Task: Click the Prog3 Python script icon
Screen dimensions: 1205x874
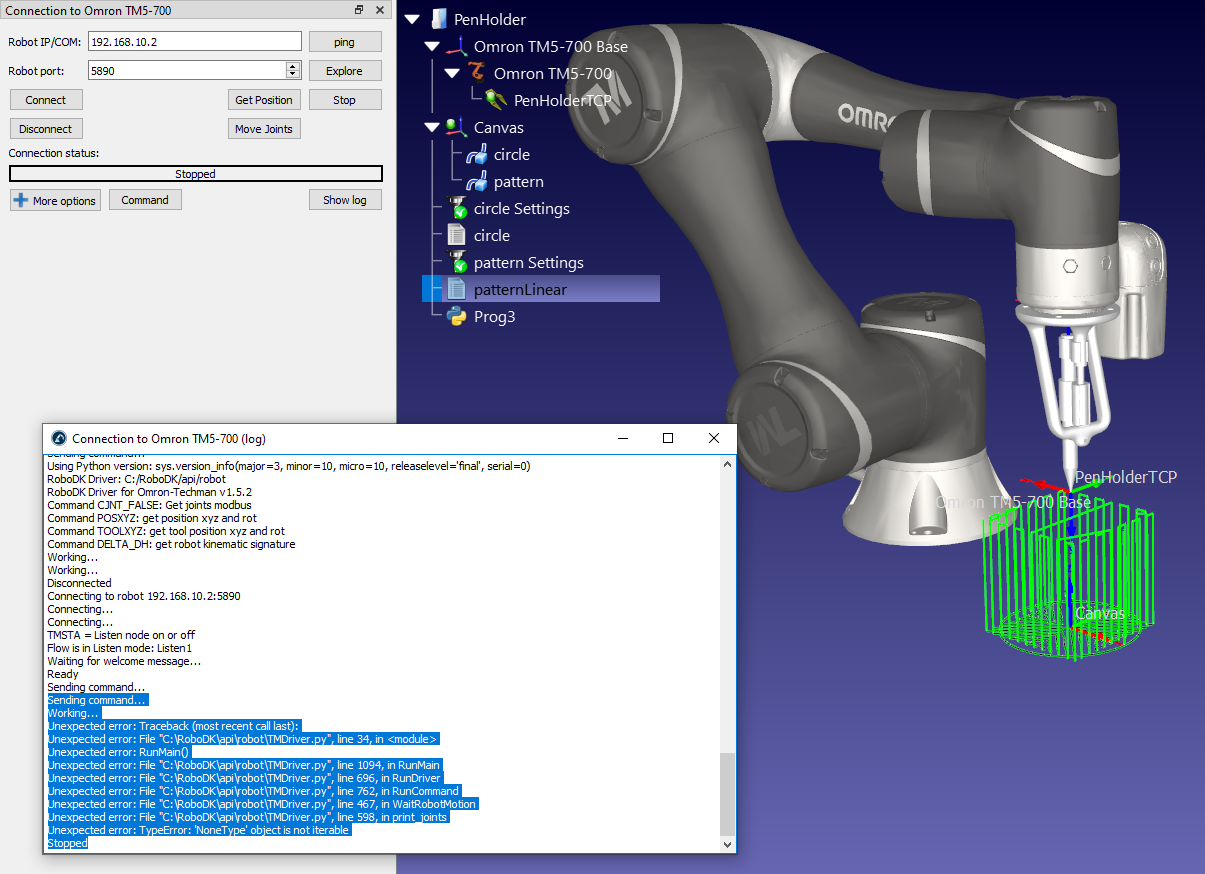Action: [x=457, y=317]
